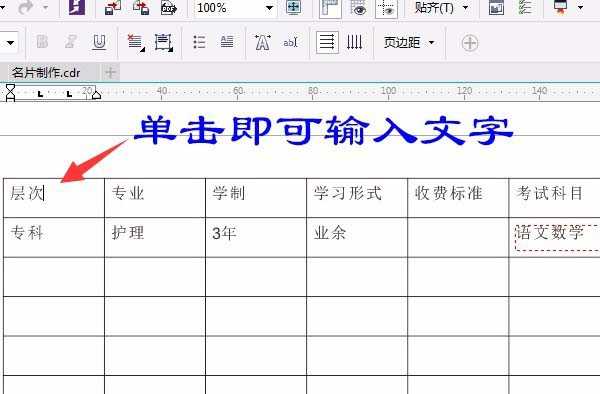Toggle the show guidelines eye icon
This screenshot has height=394, width=600.
(x=386, y=8)
